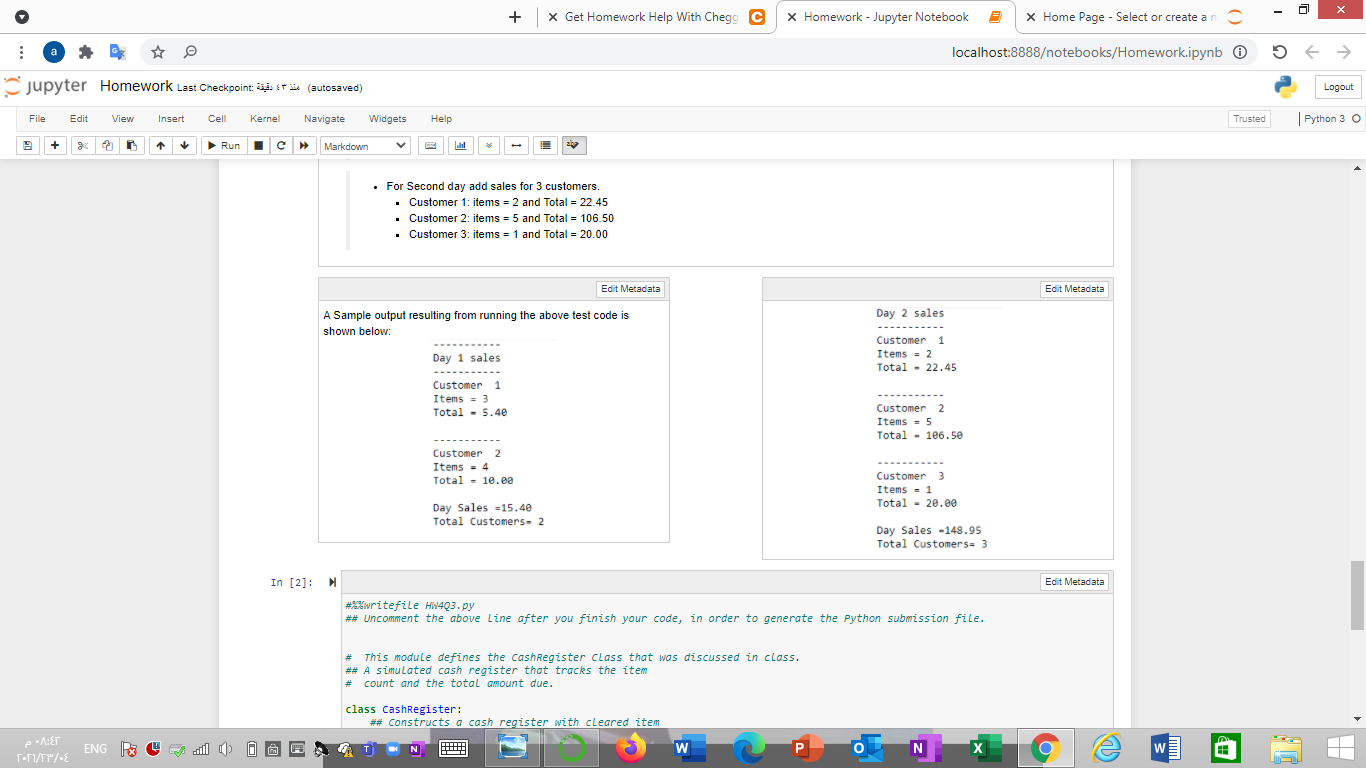This screenshot has width=1366, height=768.
Task: Save the notebook using the floppy disk icon
Action: tap(28, 145)
